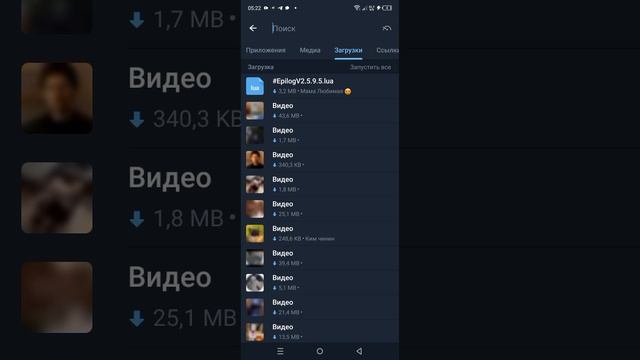The image size is (640, 360).
Task: Open thumbnail of the 39,4 MB video
Action: point(255,258)
